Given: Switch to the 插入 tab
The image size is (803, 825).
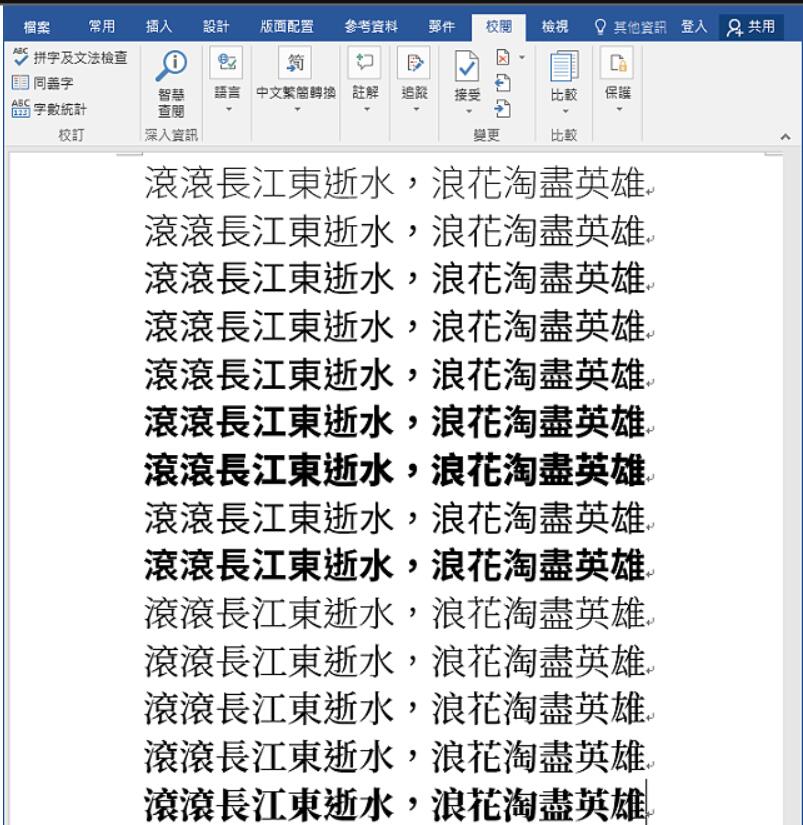Looking at the screenshot, I should point(159,26).
